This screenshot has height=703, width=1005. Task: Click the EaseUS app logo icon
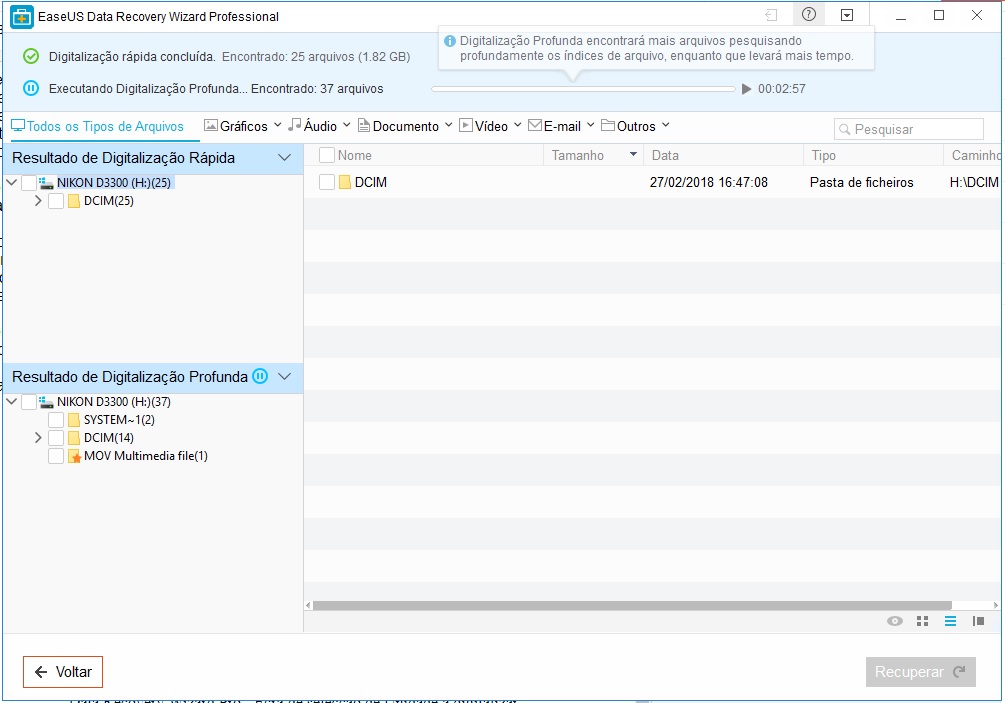[22, 17]
